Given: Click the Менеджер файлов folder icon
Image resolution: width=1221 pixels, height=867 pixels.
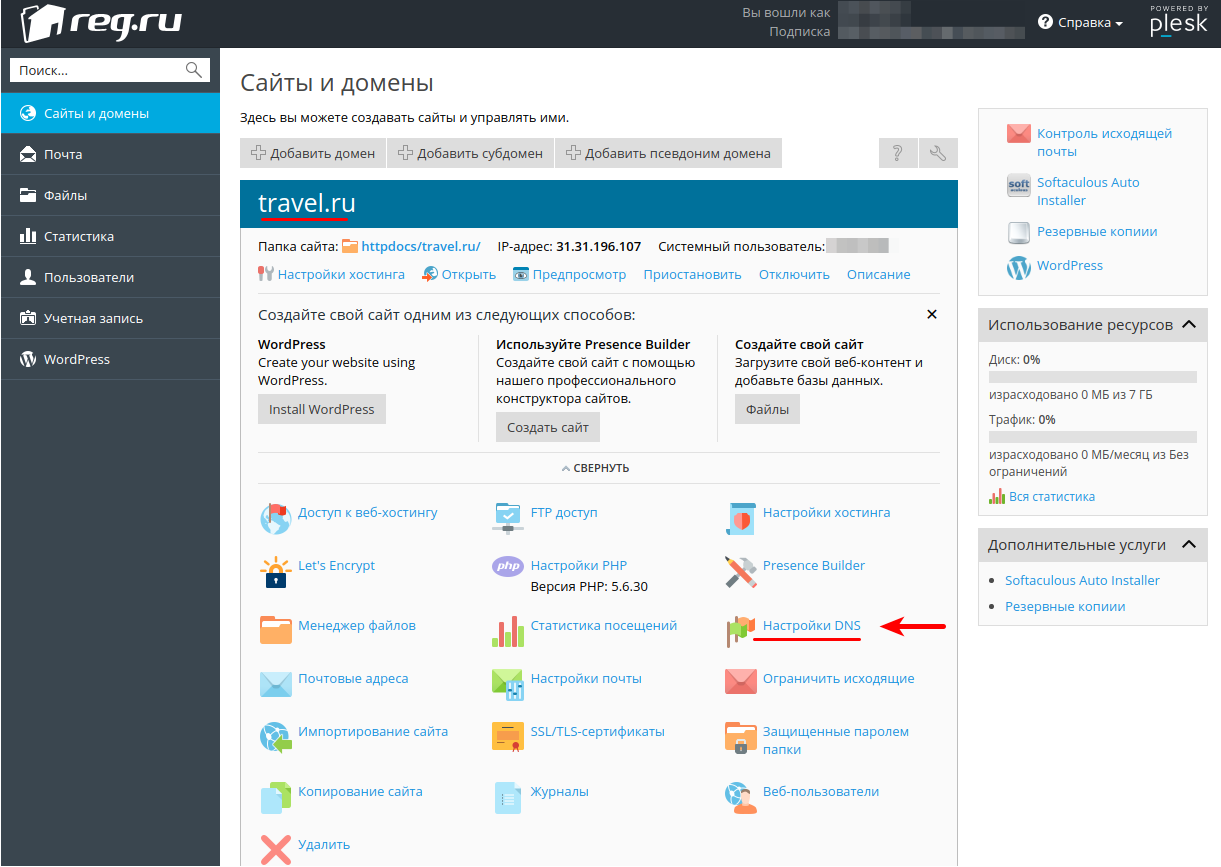Looking at the screenshot, I should coord(275,630).
